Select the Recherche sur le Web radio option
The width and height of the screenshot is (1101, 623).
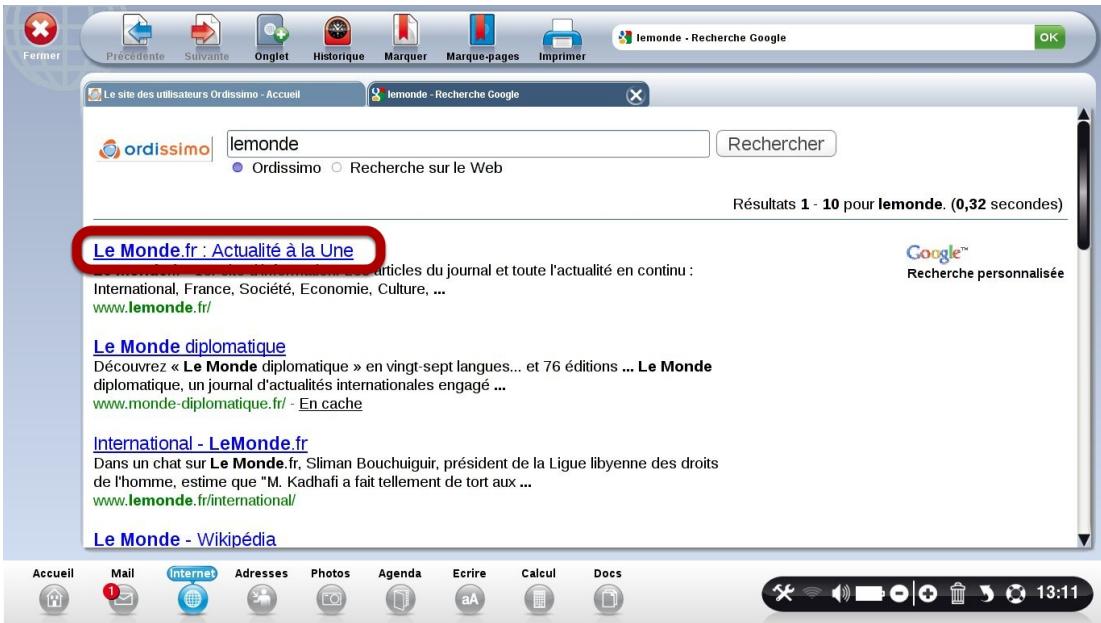coord(337,168)
